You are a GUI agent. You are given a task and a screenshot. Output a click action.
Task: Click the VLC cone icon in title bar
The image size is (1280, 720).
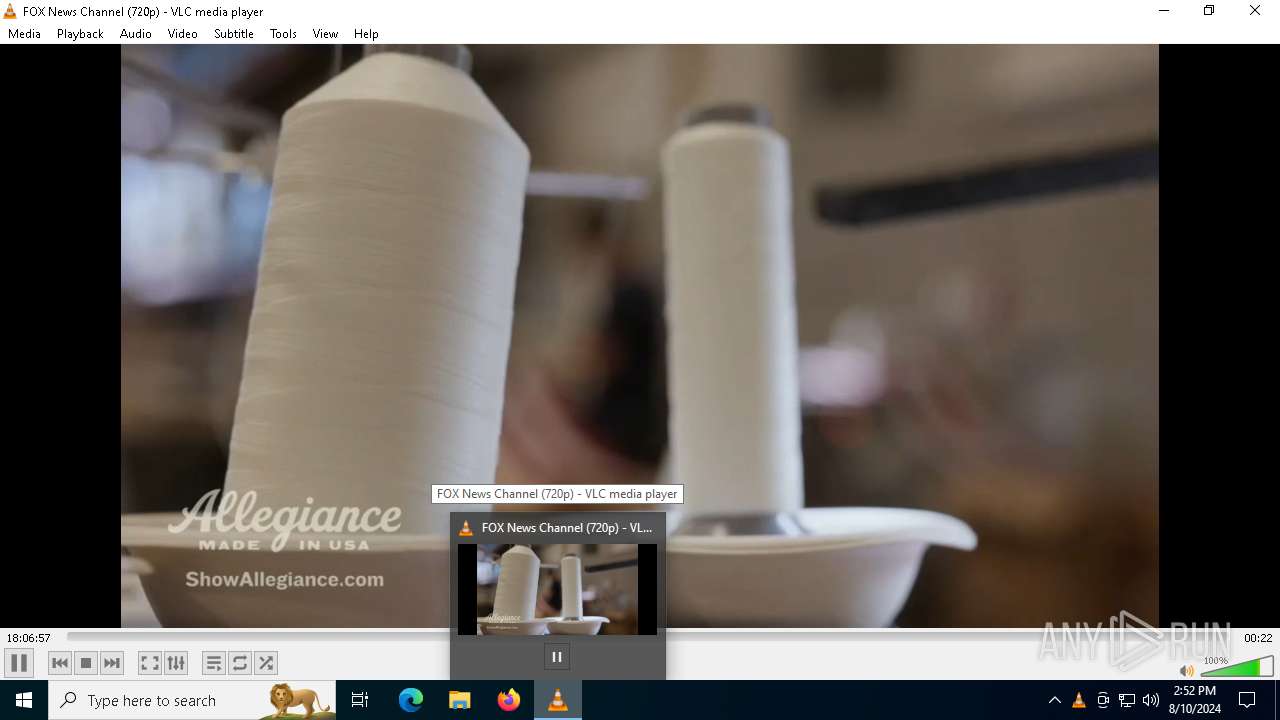click(x=10, y=11)
